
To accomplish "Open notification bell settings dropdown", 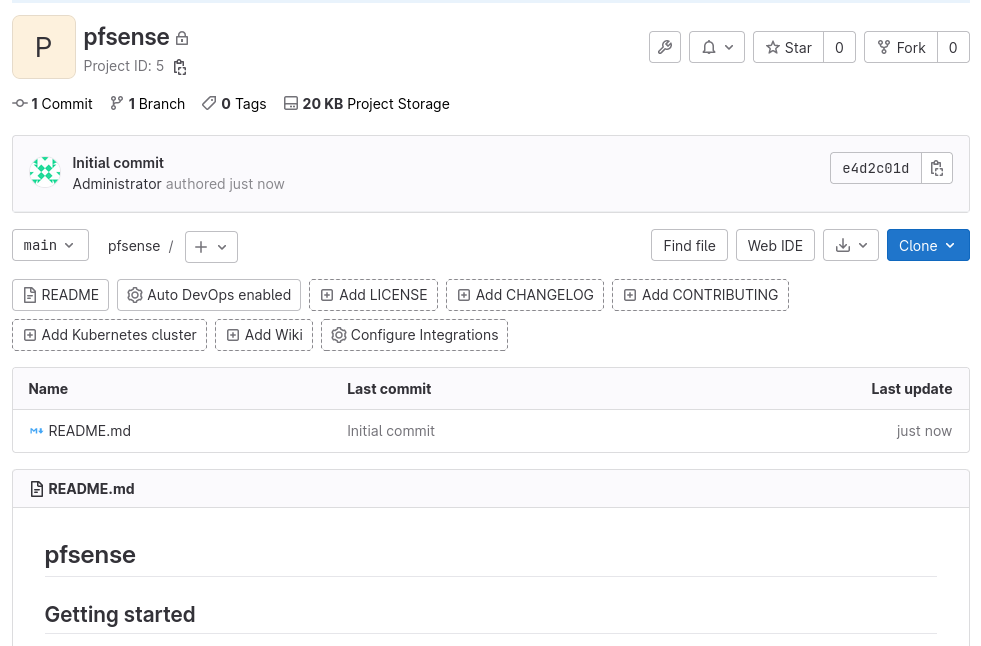I will point(717,47).
